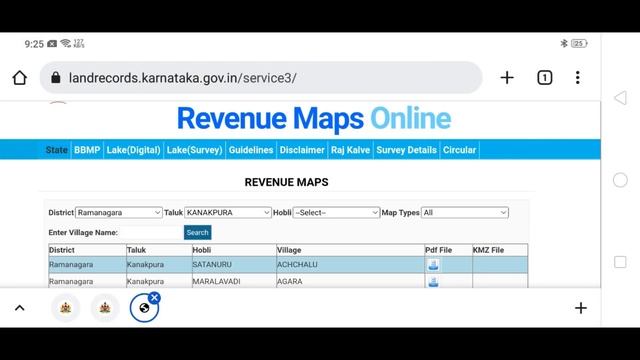The height and width of the screenshot is (360, 640).
Task: Select the ACHCHALU village cell
Action: pyautogui.click(x=350, y=264)
